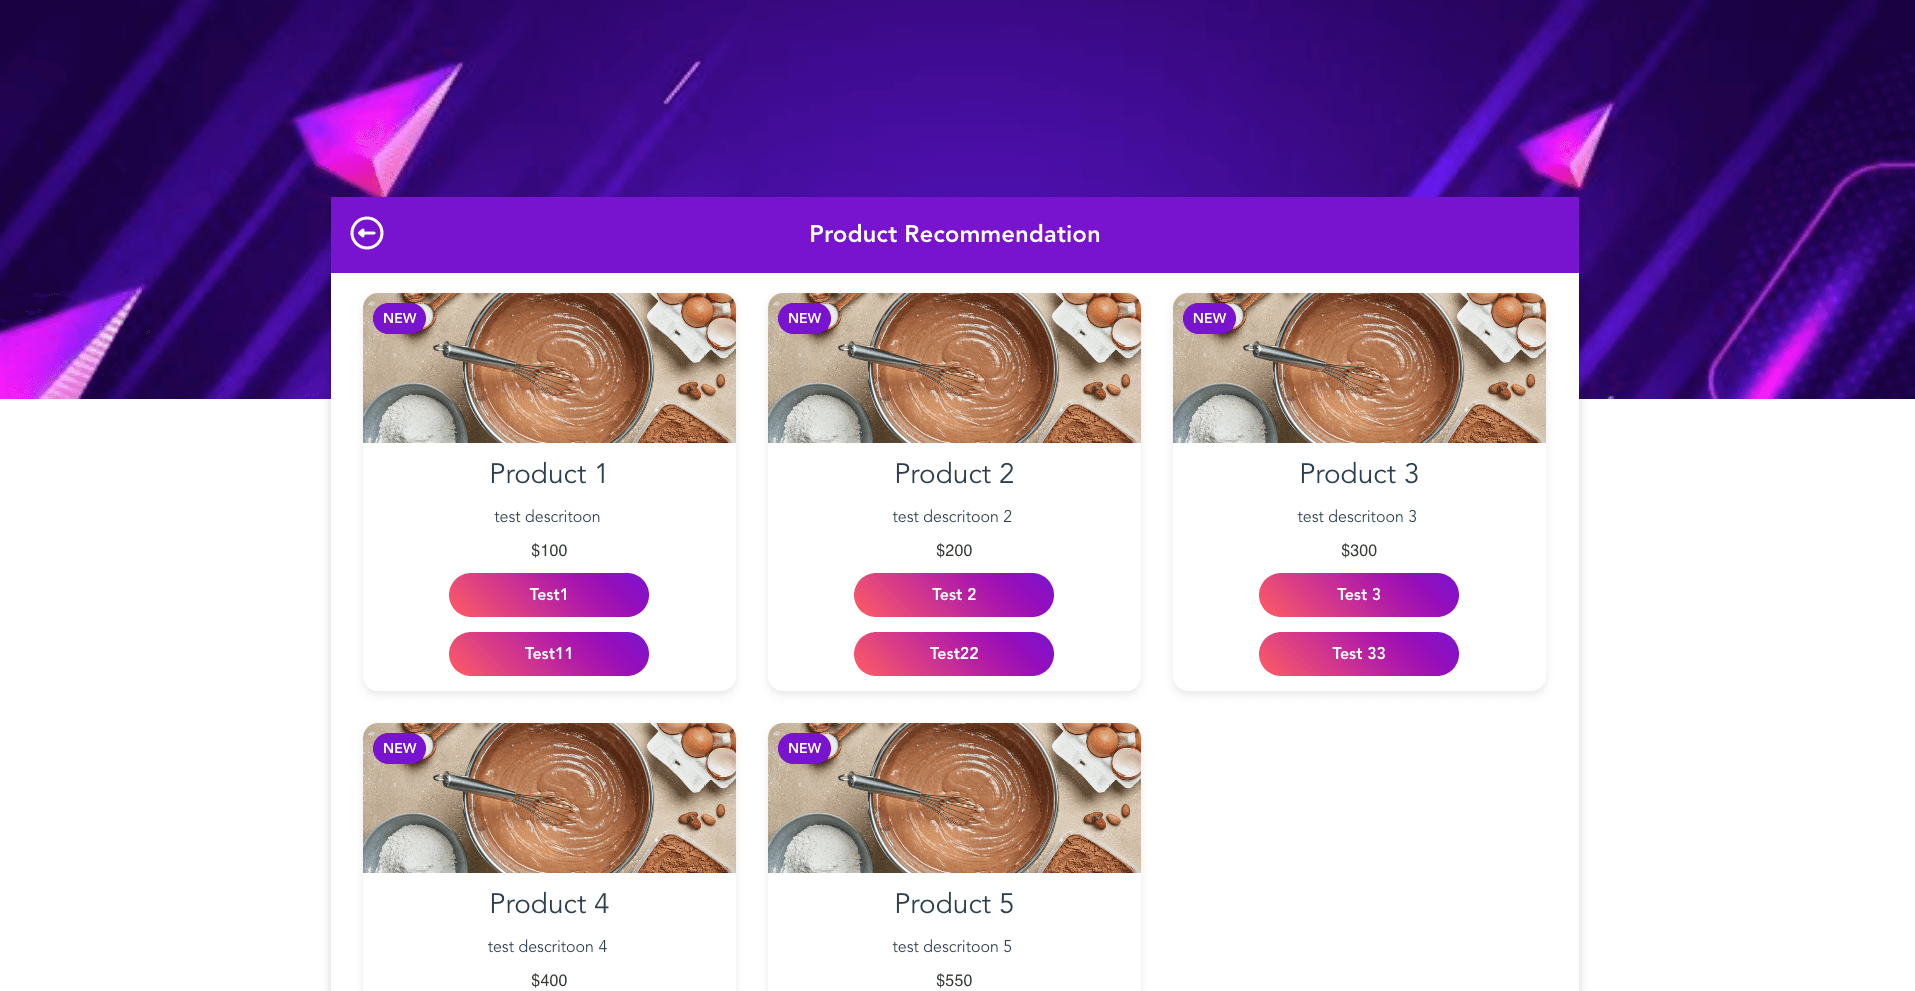Open the Product 4 image thumbnail
This screenshot has width=1915, height=991.
tap(549, 798)
